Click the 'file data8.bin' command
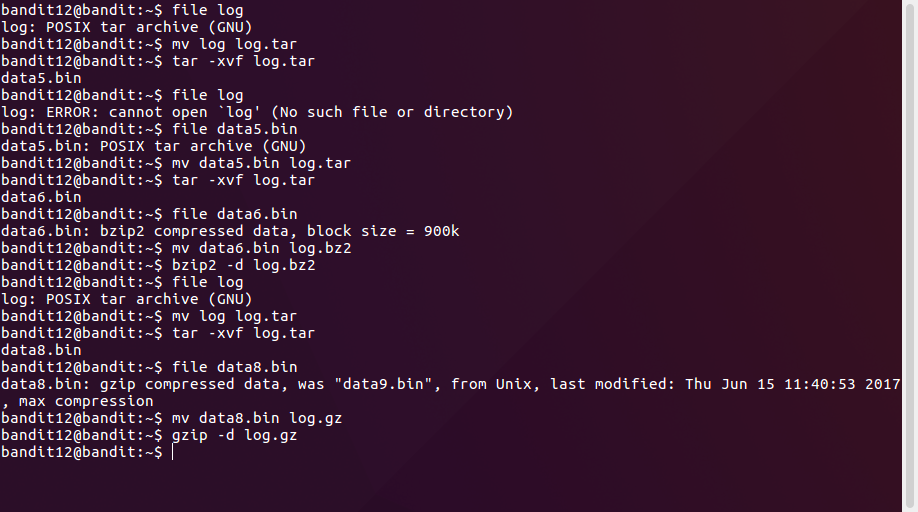Image resolution: width=918 pixels, height=512 pixels. 234,368
